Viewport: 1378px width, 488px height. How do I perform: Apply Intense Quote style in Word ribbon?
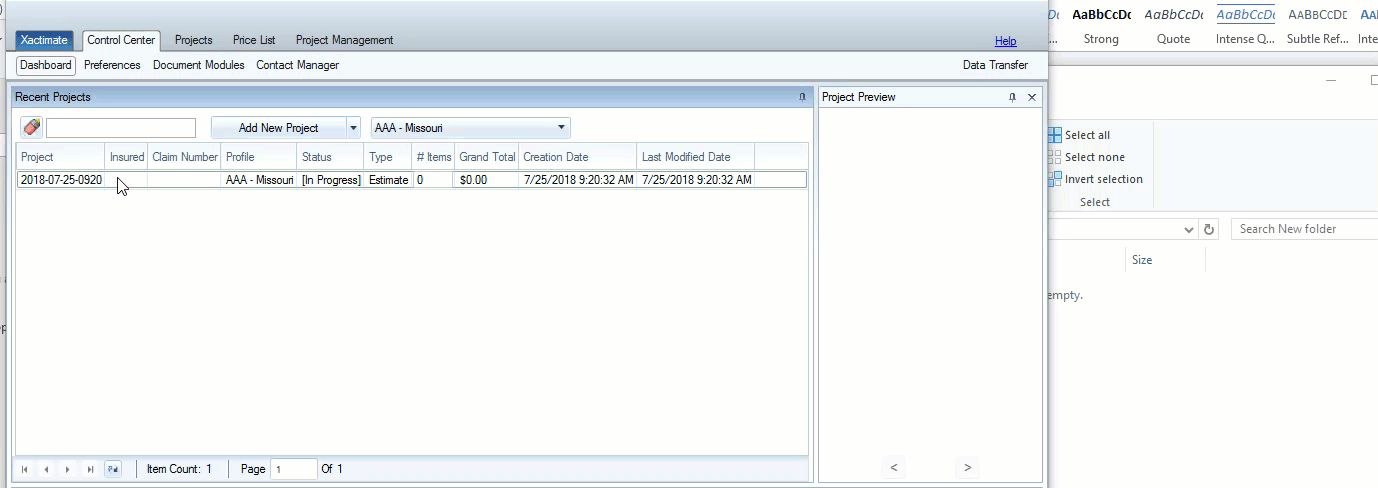click(x=1245, y=27)
